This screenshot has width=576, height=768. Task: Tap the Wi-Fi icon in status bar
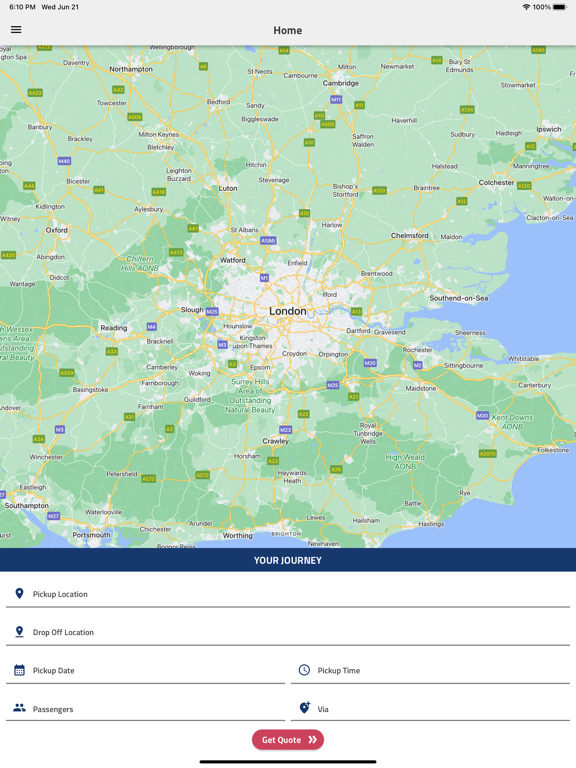coord(527,7)
